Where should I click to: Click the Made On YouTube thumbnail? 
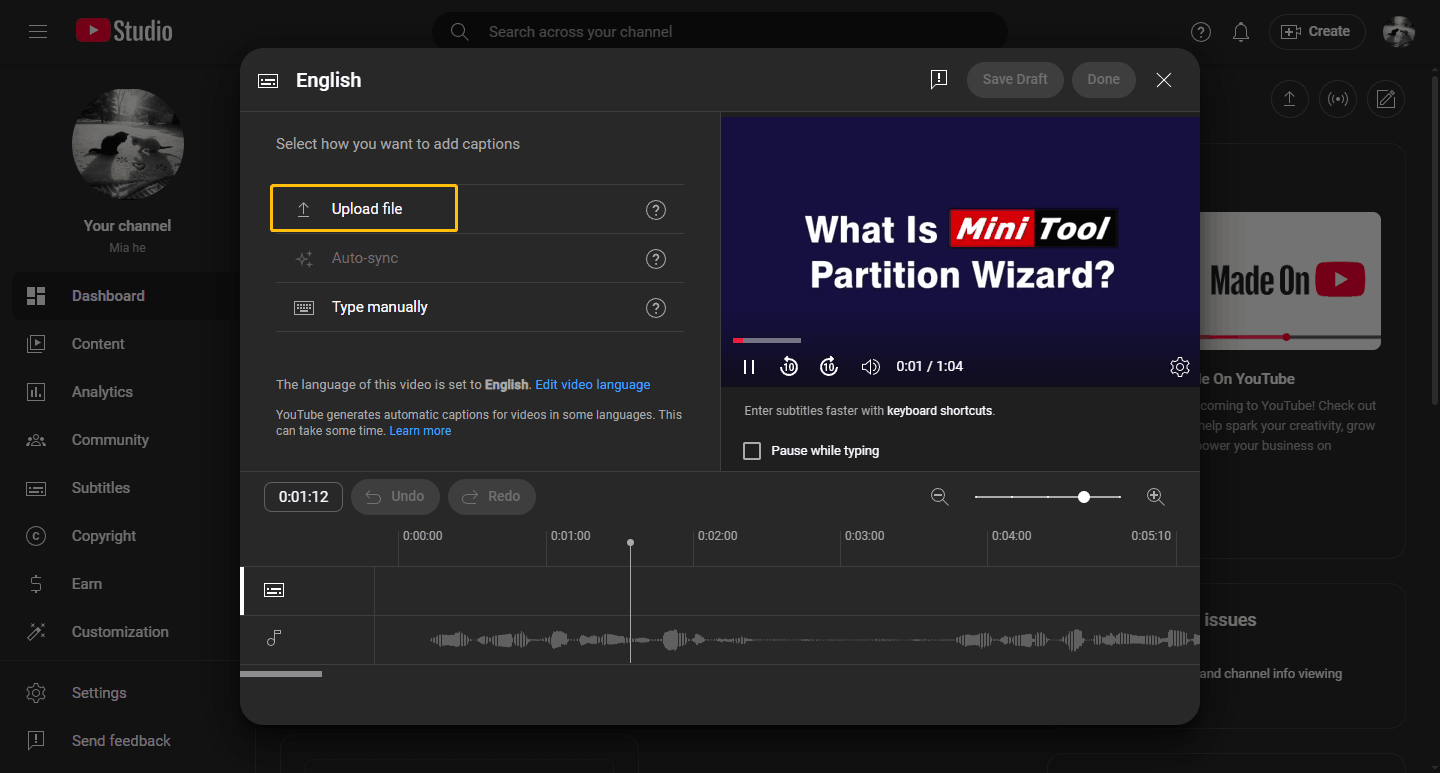1290,281
